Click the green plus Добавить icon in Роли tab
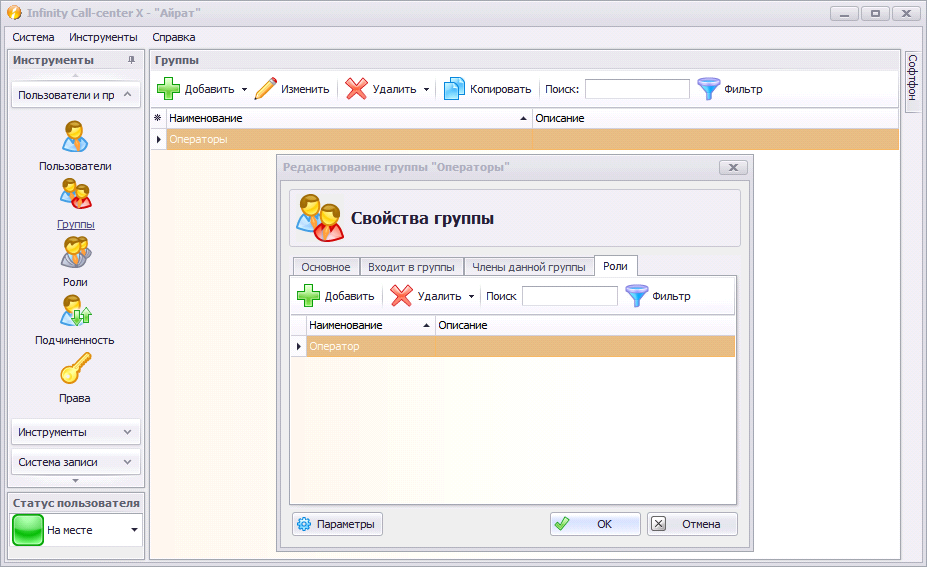The width and height of the screenshot is (927, 567). pos(308,296)
